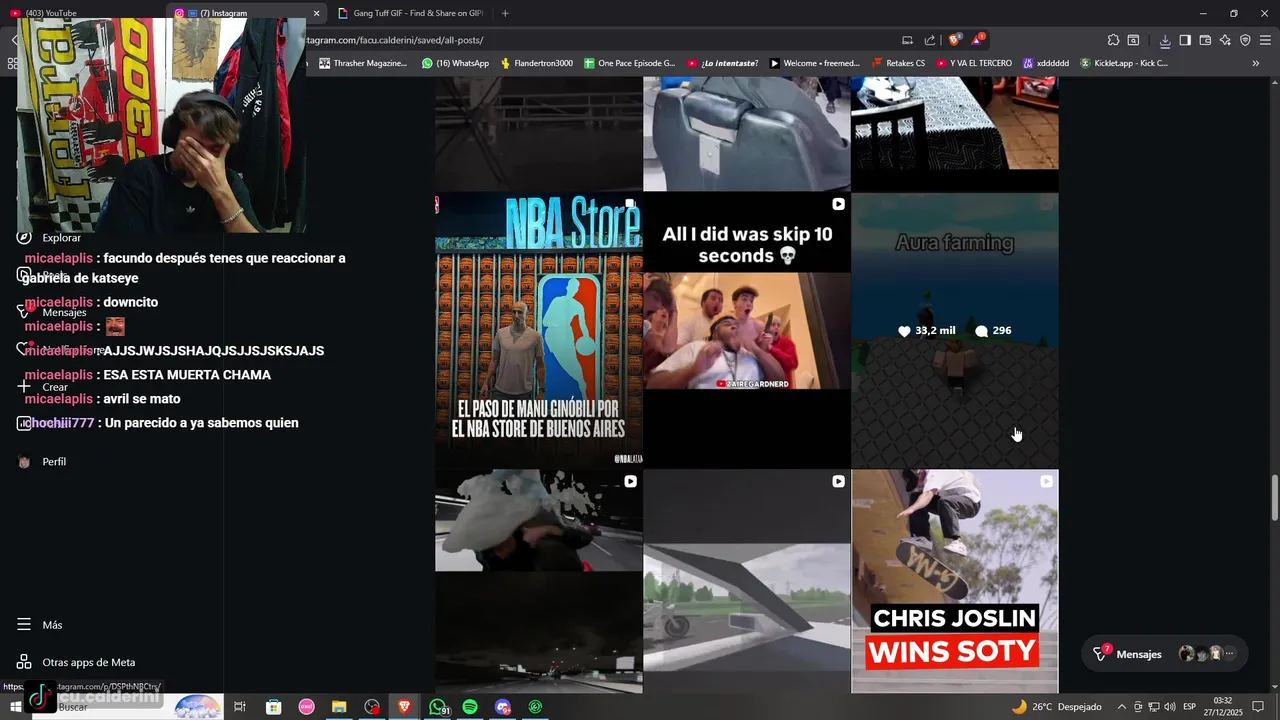This screenshot has height=720, width=1280.
Task: Click the page vertical scrollbar thumb
Action: (1274, 497)
